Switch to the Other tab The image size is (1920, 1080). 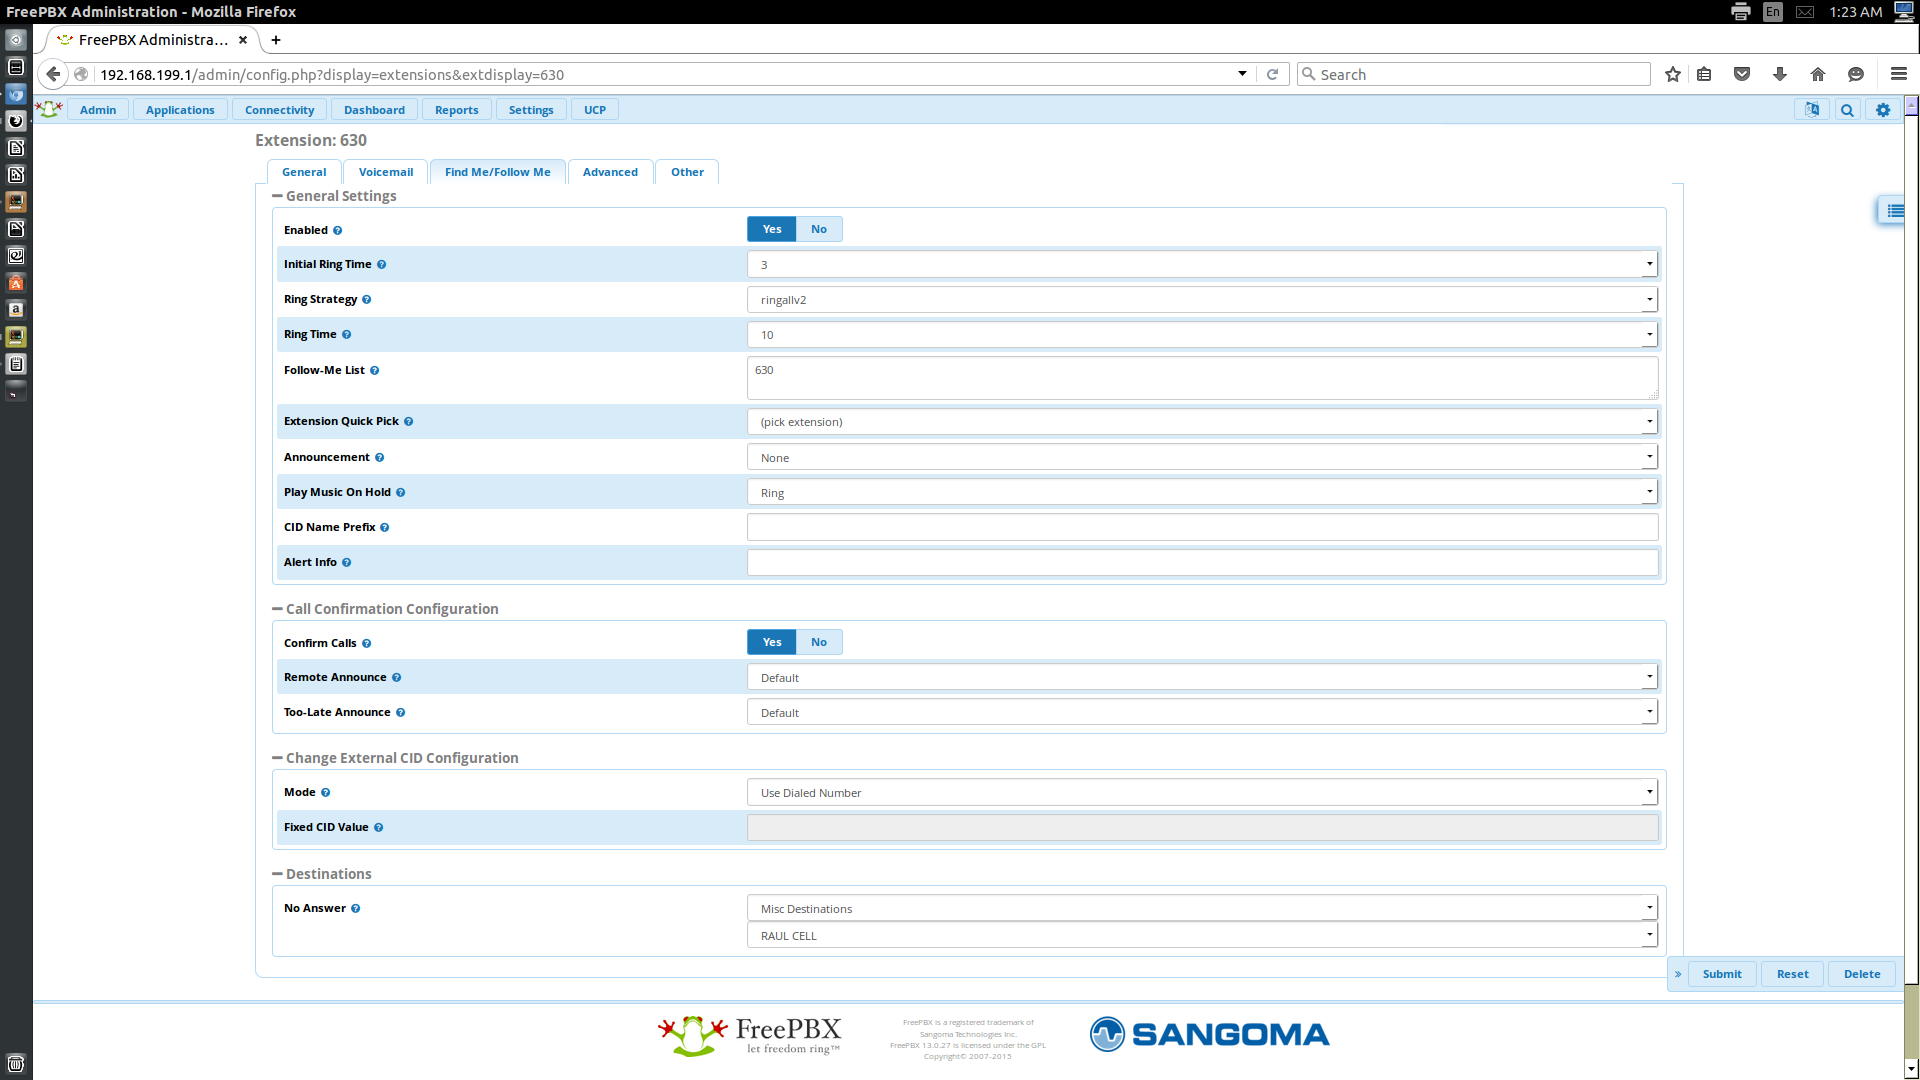(687, 172)
